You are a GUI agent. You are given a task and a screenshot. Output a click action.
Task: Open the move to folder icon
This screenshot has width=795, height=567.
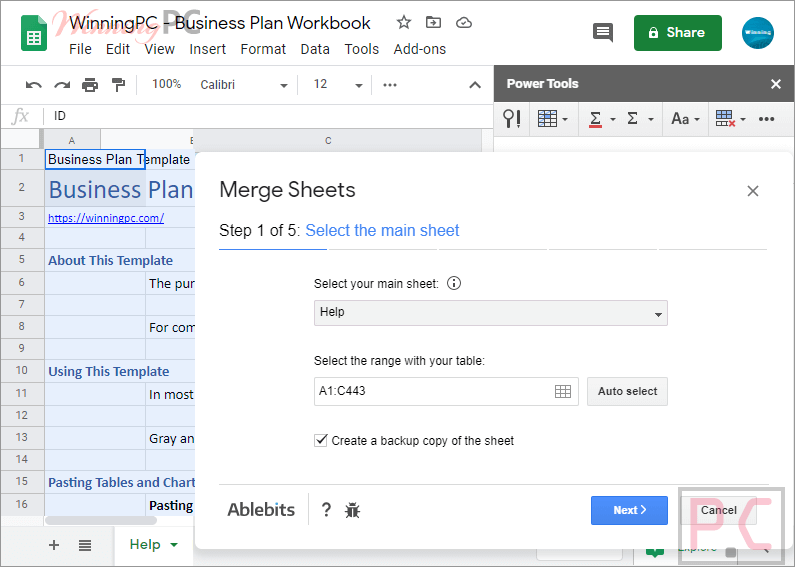(433, 22)
